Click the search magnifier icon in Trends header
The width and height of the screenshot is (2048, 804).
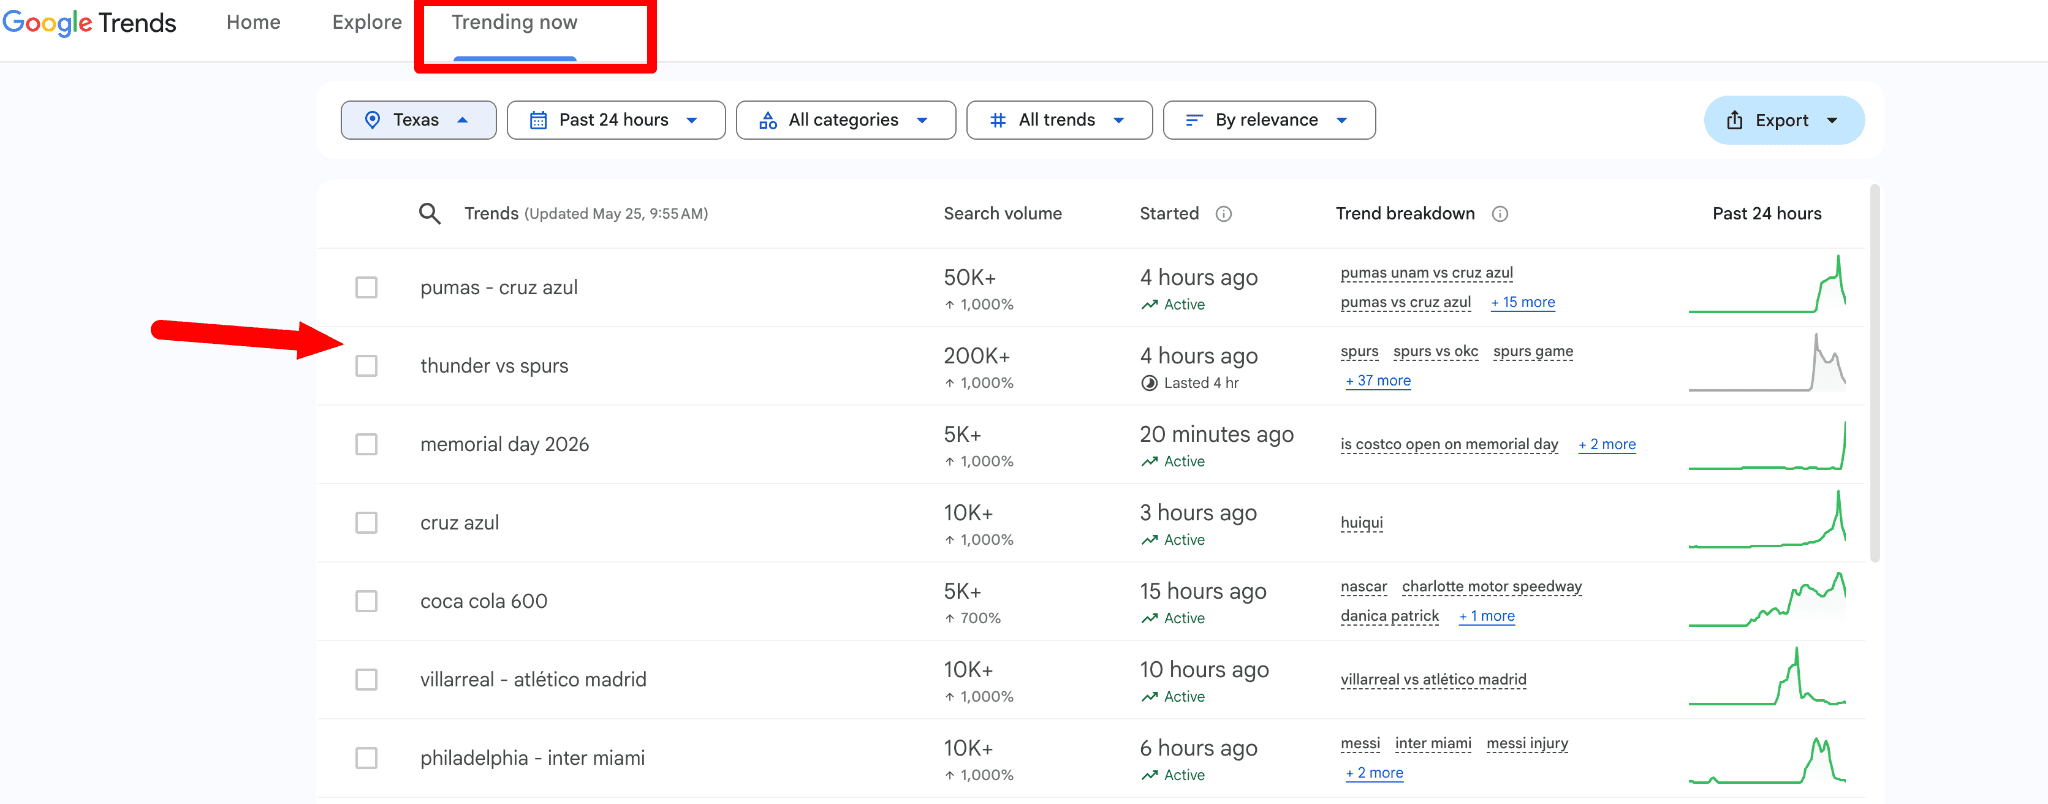pos(430,213)
